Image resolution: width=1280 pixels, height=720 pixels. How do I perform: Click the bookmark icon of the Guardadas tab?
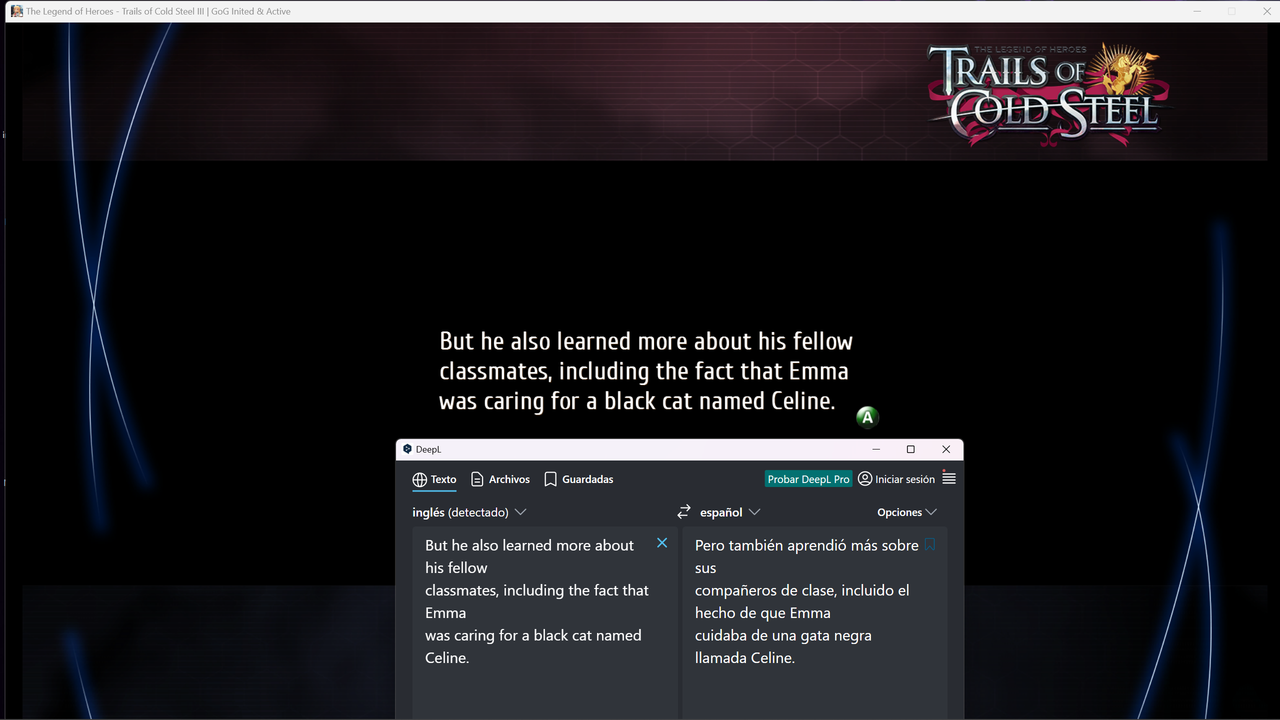tap(550, 480)
